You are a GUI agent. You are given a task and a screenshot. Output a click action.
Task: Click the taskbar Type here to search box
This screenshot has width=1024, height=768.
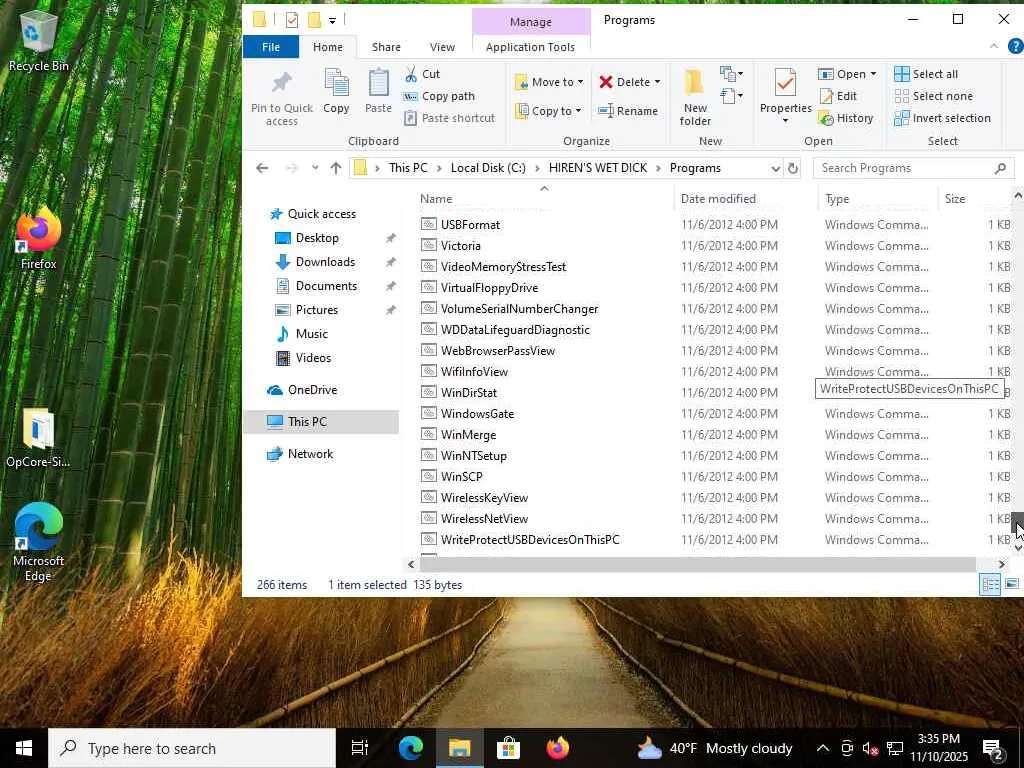[x=192, y=748]
